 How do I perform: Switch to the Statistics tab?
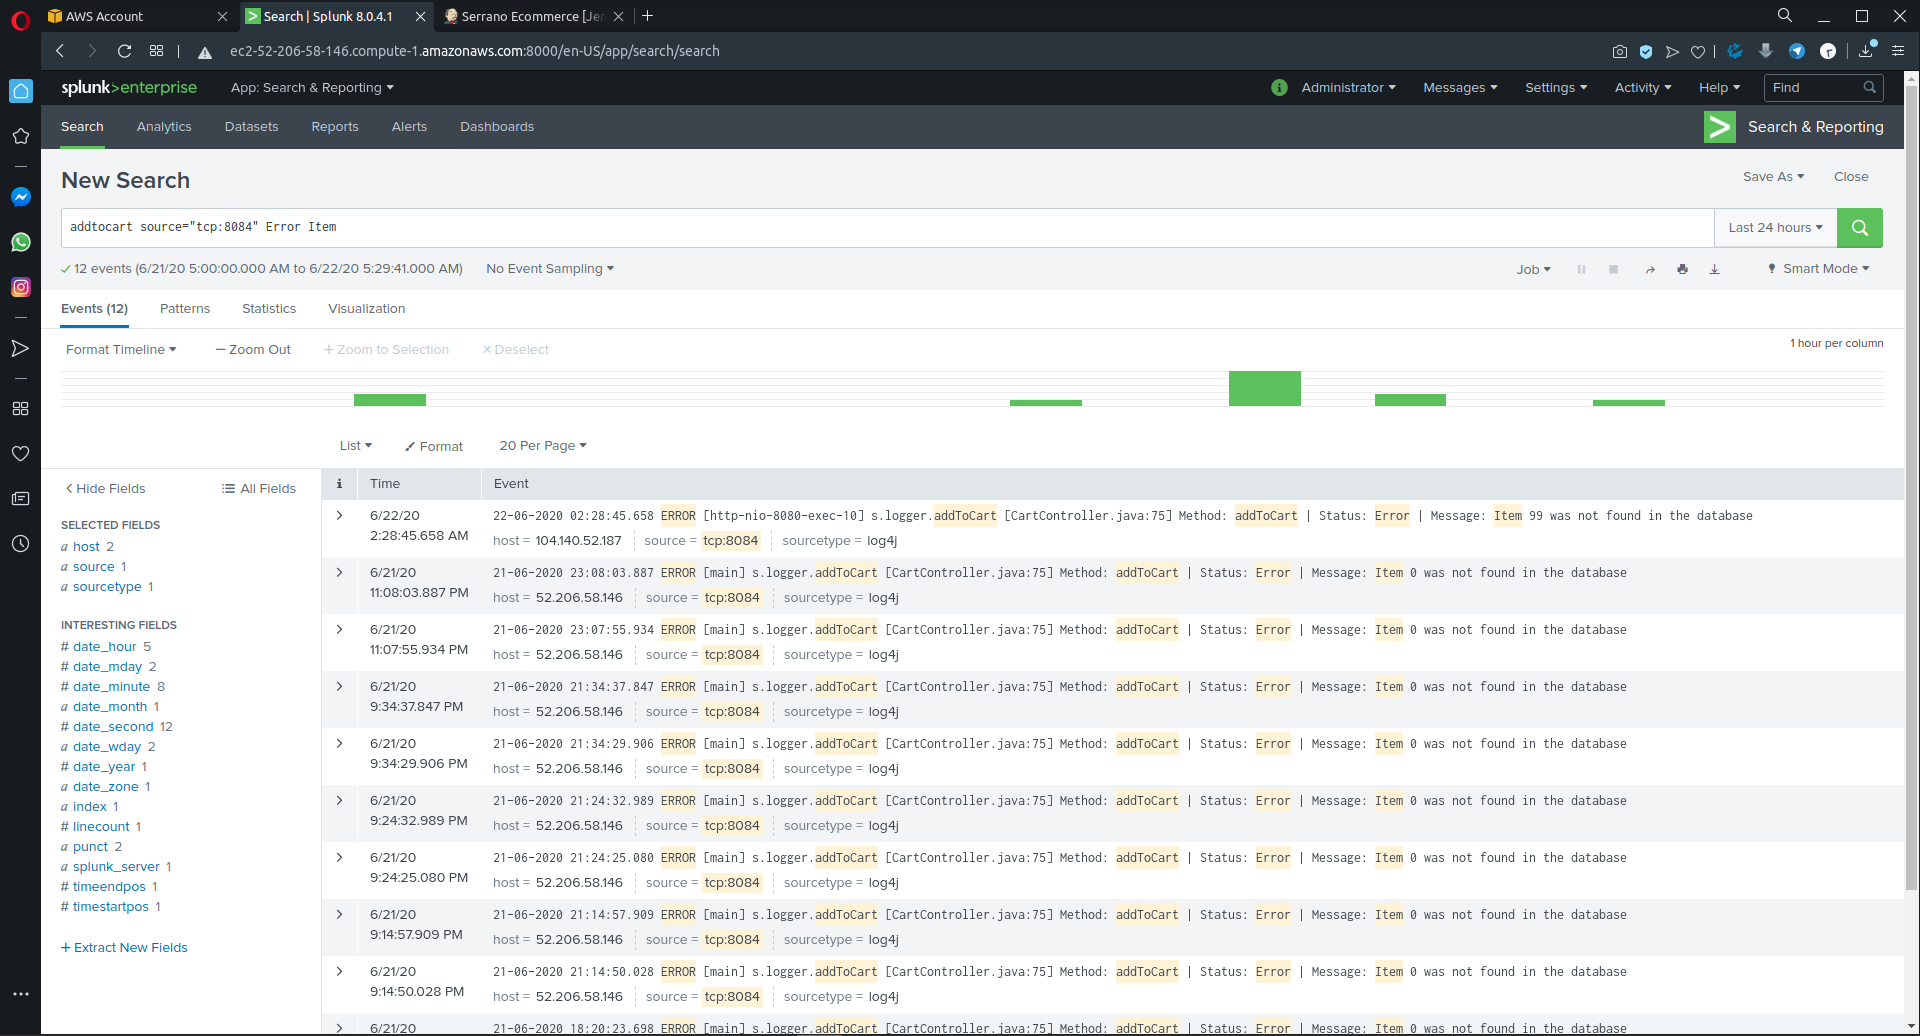[x=269, y=309]
